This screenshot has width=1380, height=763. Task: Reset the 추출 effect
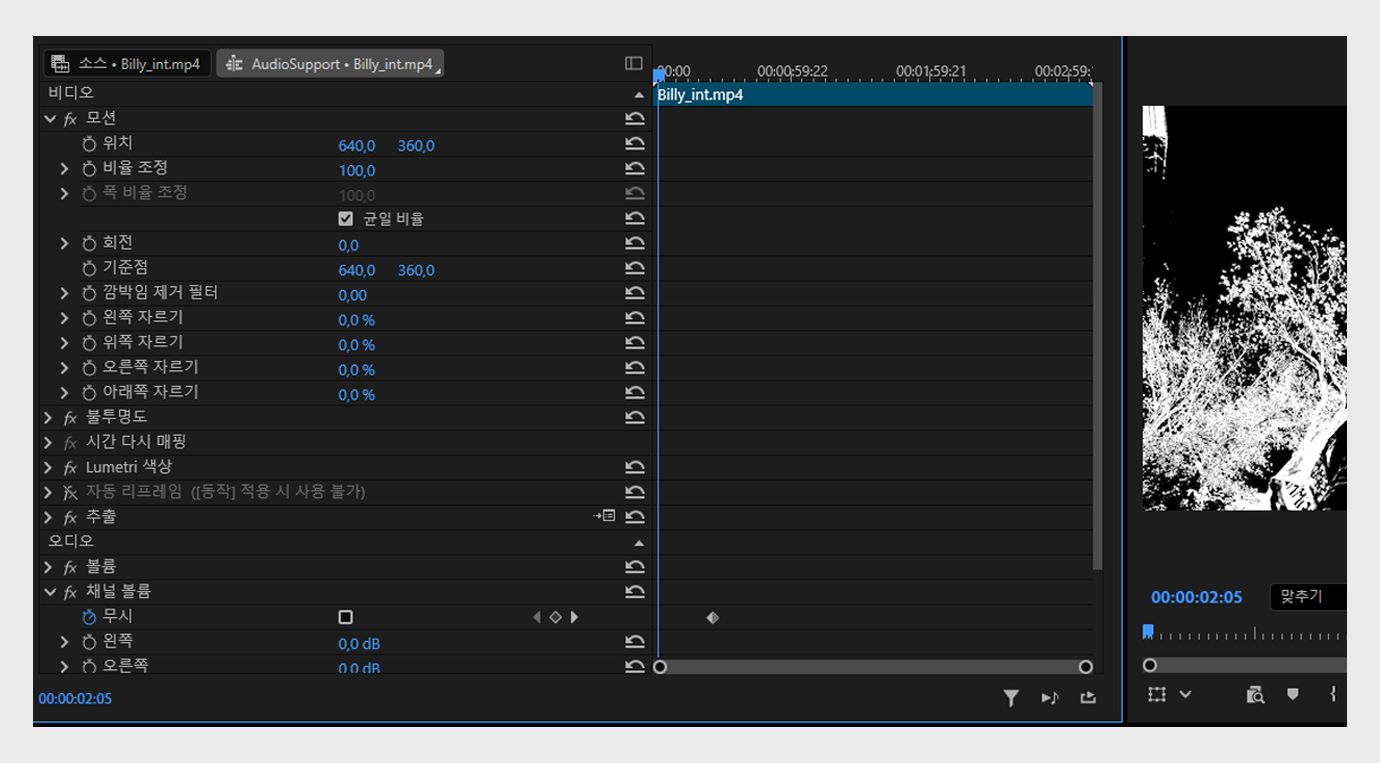[x=634, y=517]
